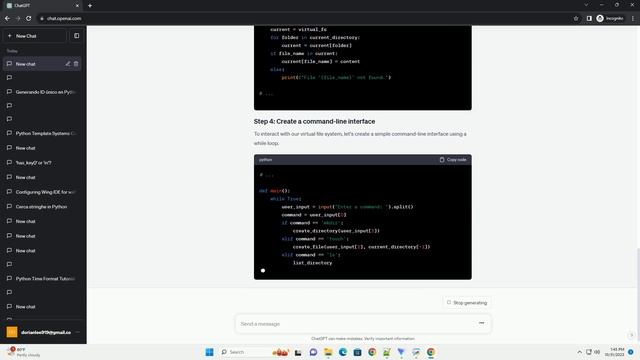Viewport: 640px width, 360px height.
Task: Open the Python Template Systems chat
Action: tap(42, 133)
